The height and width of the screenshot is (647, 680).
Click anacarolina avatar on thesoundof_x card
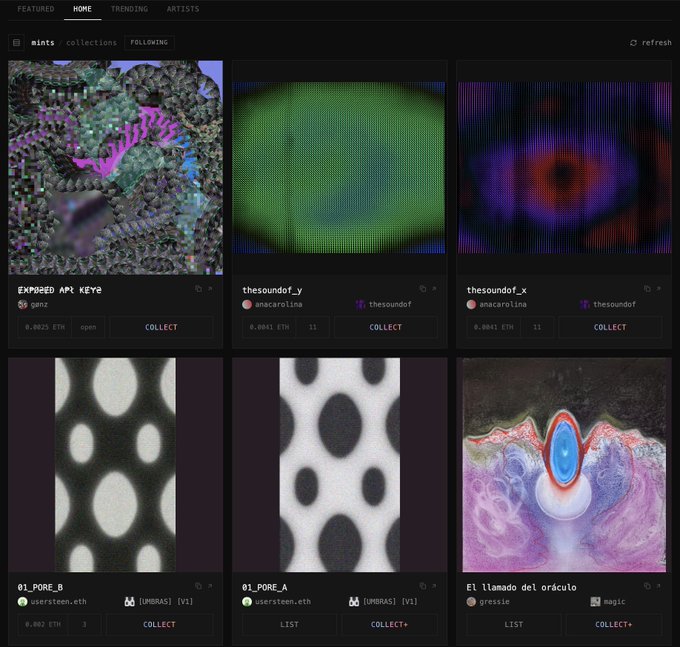coord(471,304)
